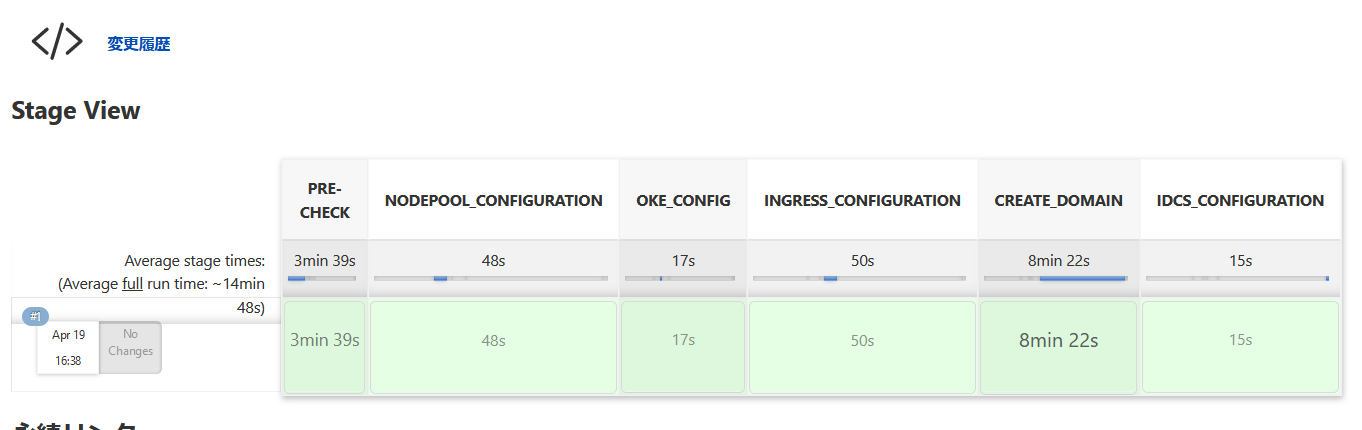Click the underlined "full" run time text

point(132,284)
